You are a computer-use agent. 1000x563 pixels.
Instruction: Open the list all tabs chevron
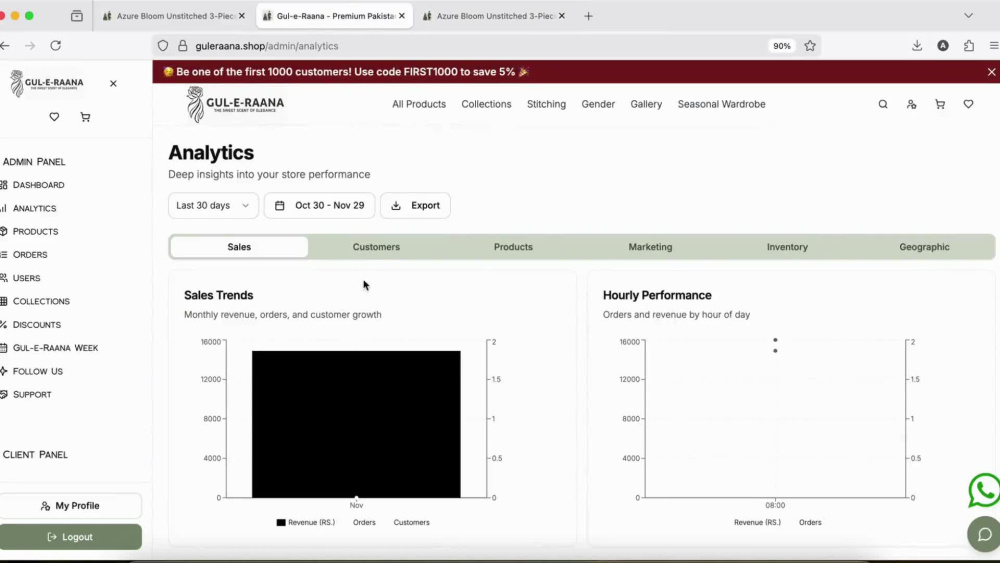(x=968, y=16)
